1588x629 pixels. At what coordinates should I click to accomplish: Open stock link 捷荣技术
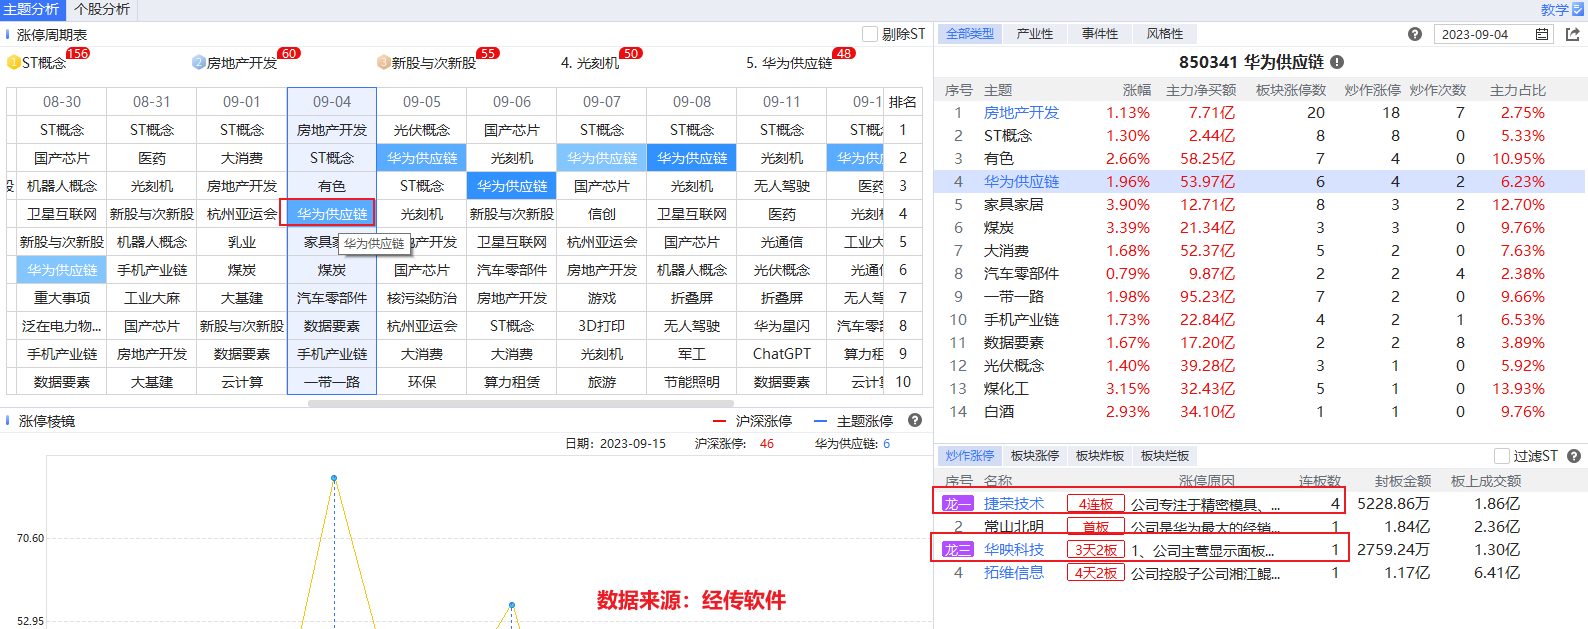tap(1014, 504)
